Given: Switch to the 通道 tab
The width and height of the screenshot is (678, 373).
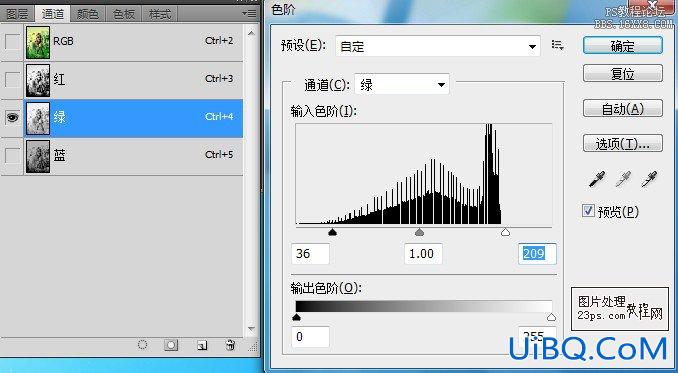Looking at the screenshot, I should [53, 14].
